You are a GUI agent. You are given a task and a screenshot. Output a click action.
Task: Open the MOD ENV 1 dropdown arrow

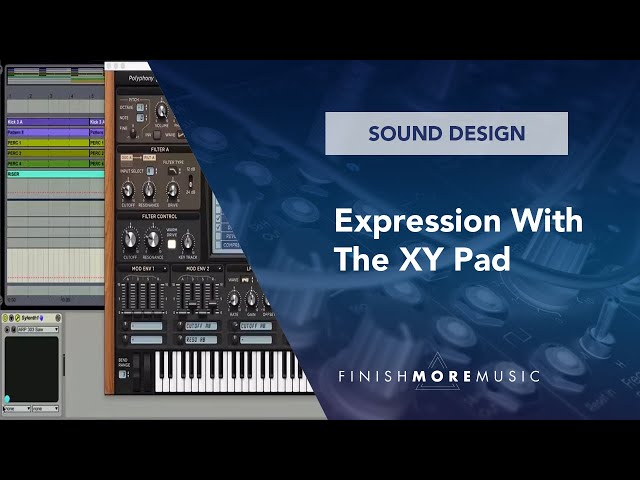point(164,269)
